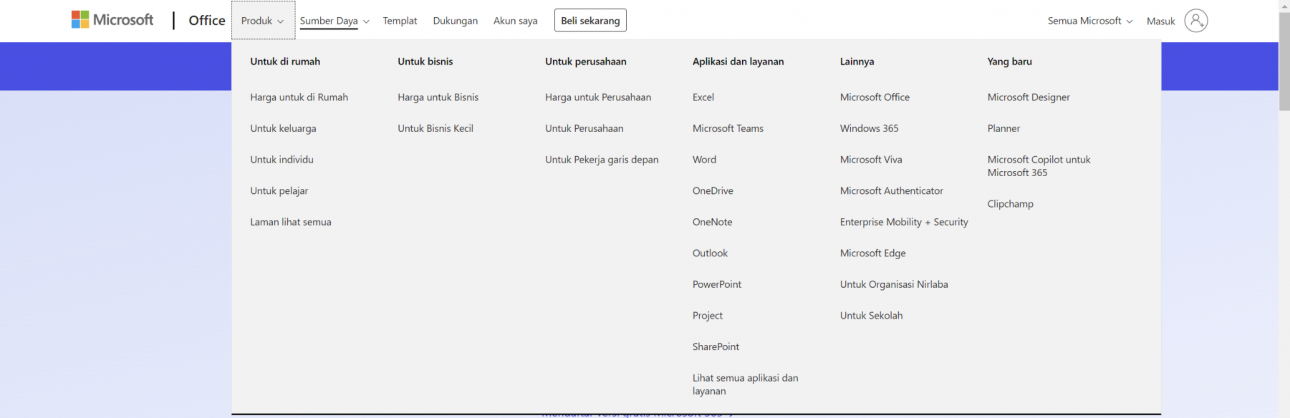Open PowerPoint link
Image resolution: width=1290 pixels, height=418 pixels.
pyautogui.click(x=717, y=284)
